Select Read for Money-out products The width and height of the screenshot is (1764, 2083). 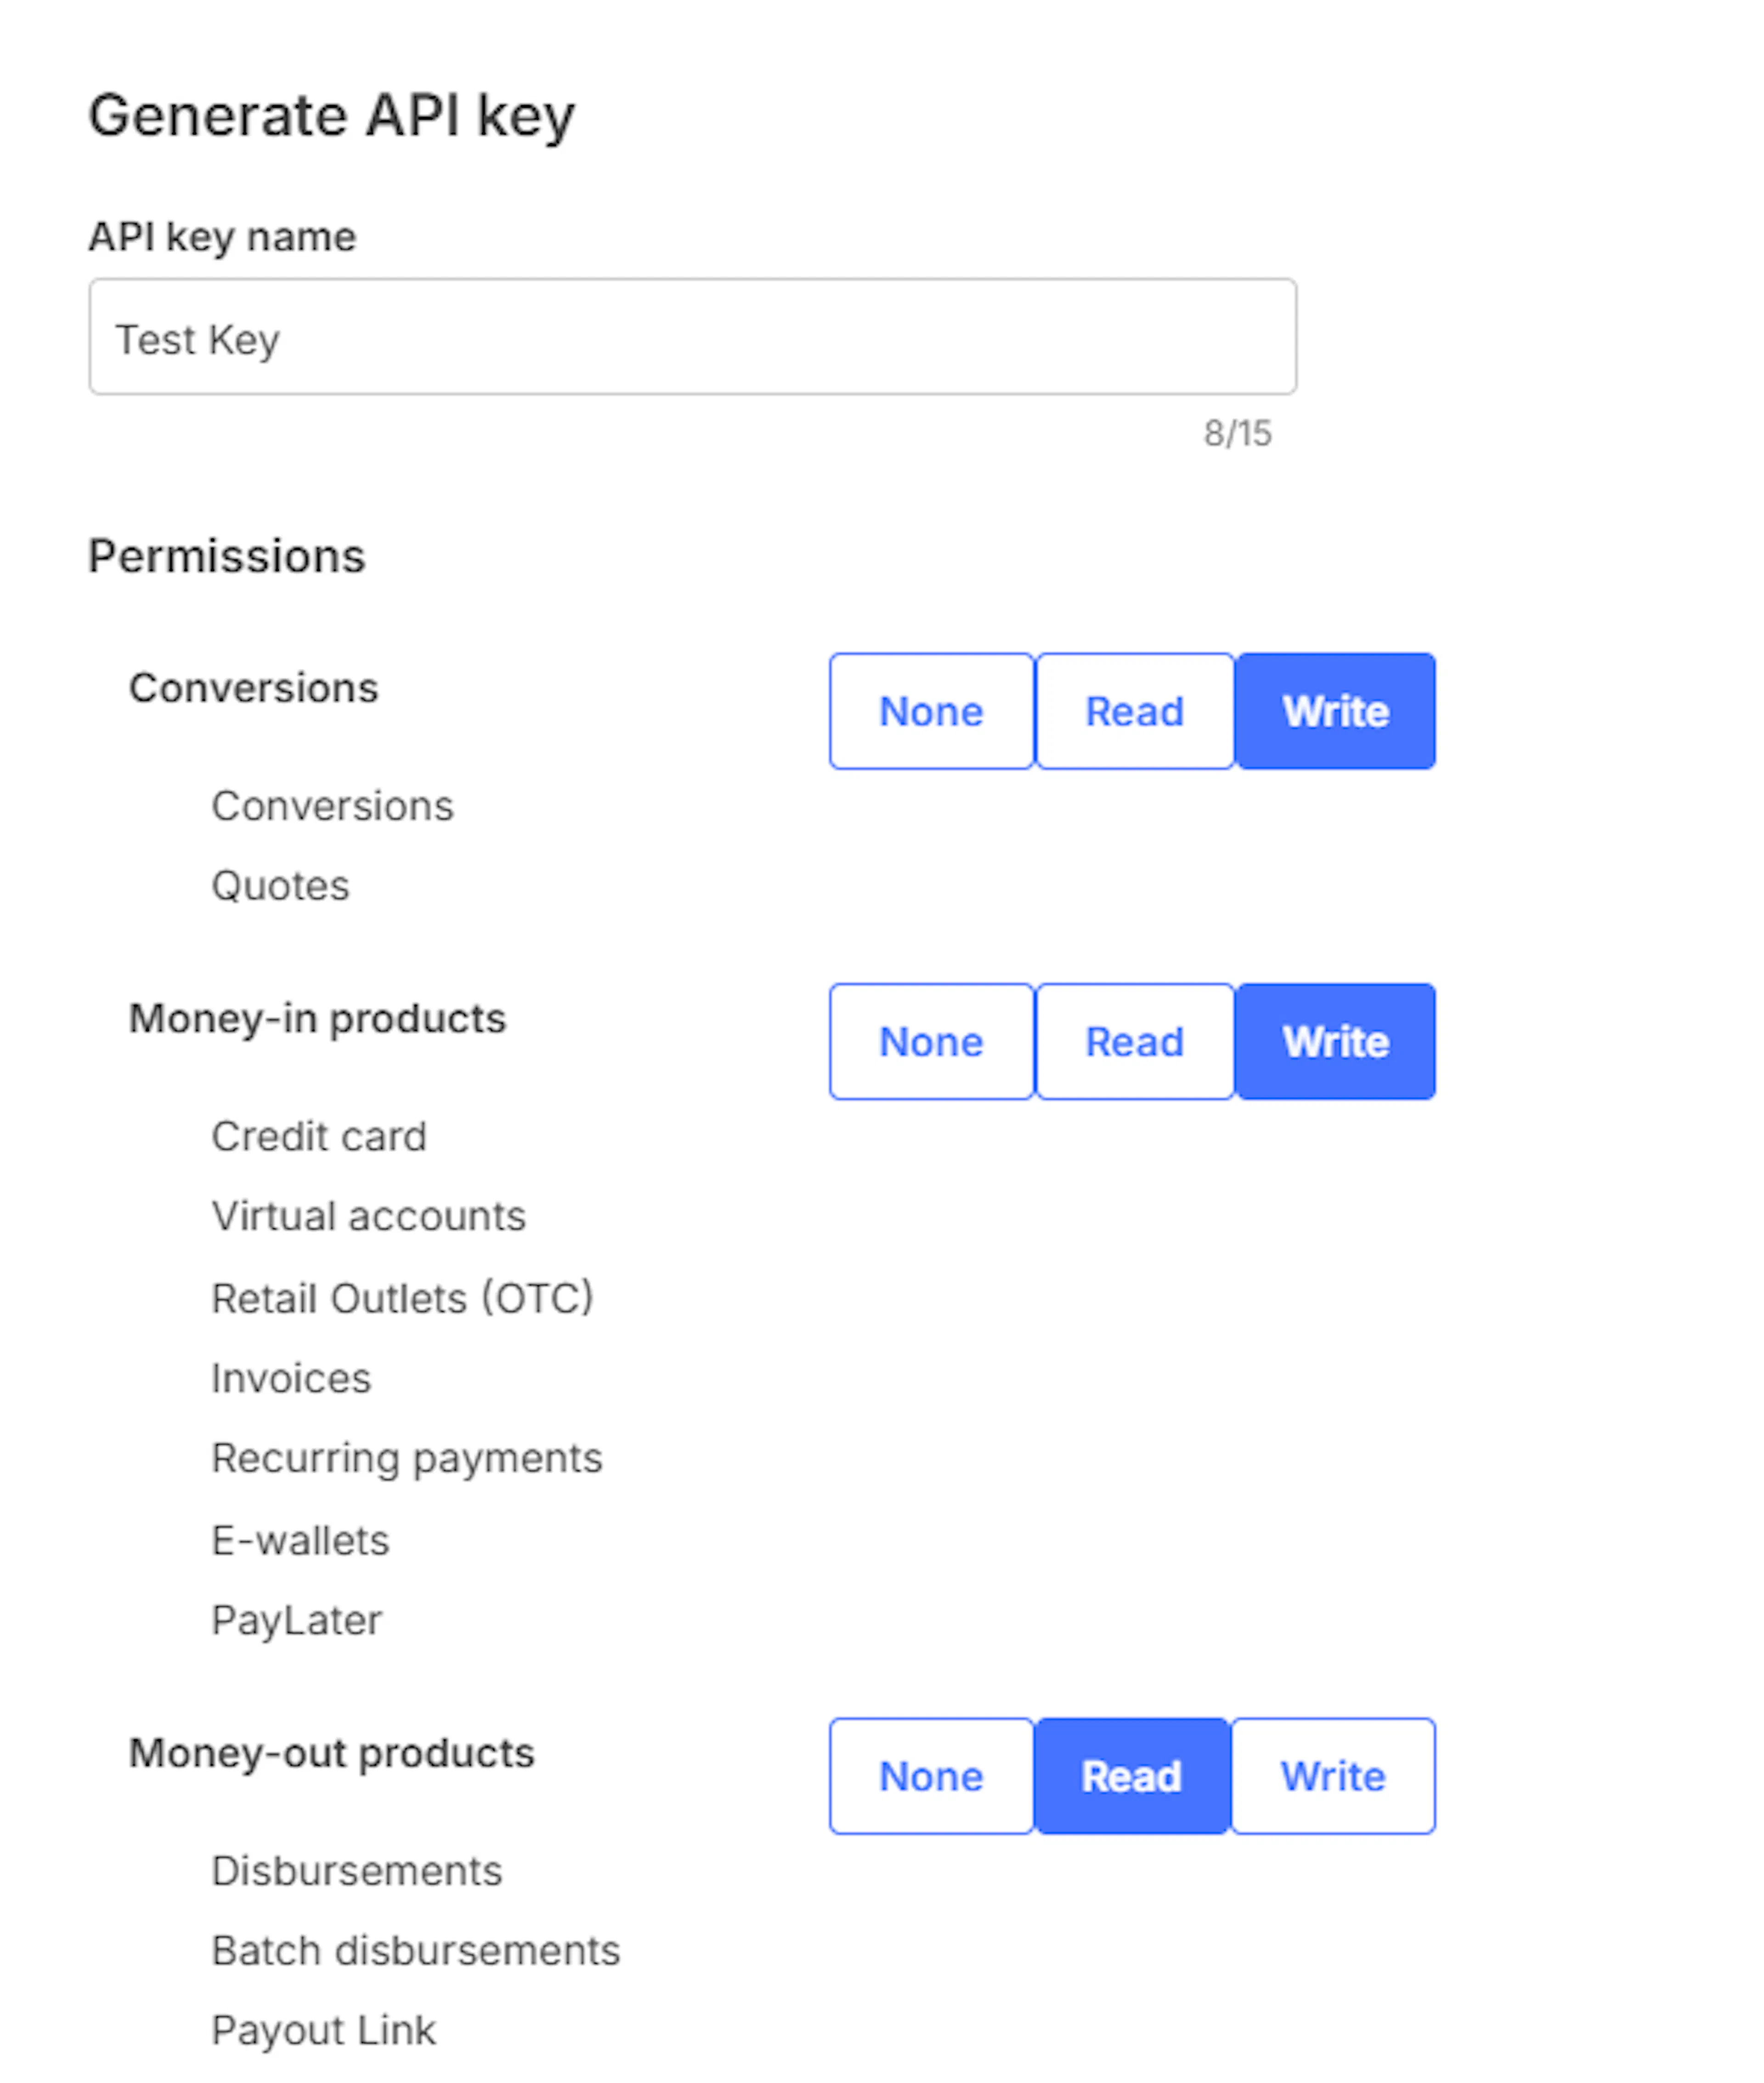tap(1131, 1776)
